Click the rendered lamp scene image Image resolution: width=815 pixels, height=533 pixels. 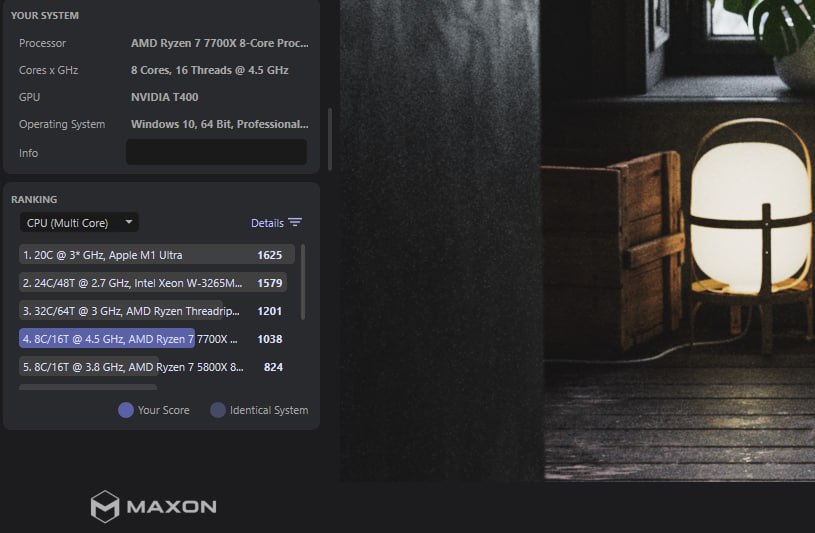pyautogui.click(x=577, y=240)
